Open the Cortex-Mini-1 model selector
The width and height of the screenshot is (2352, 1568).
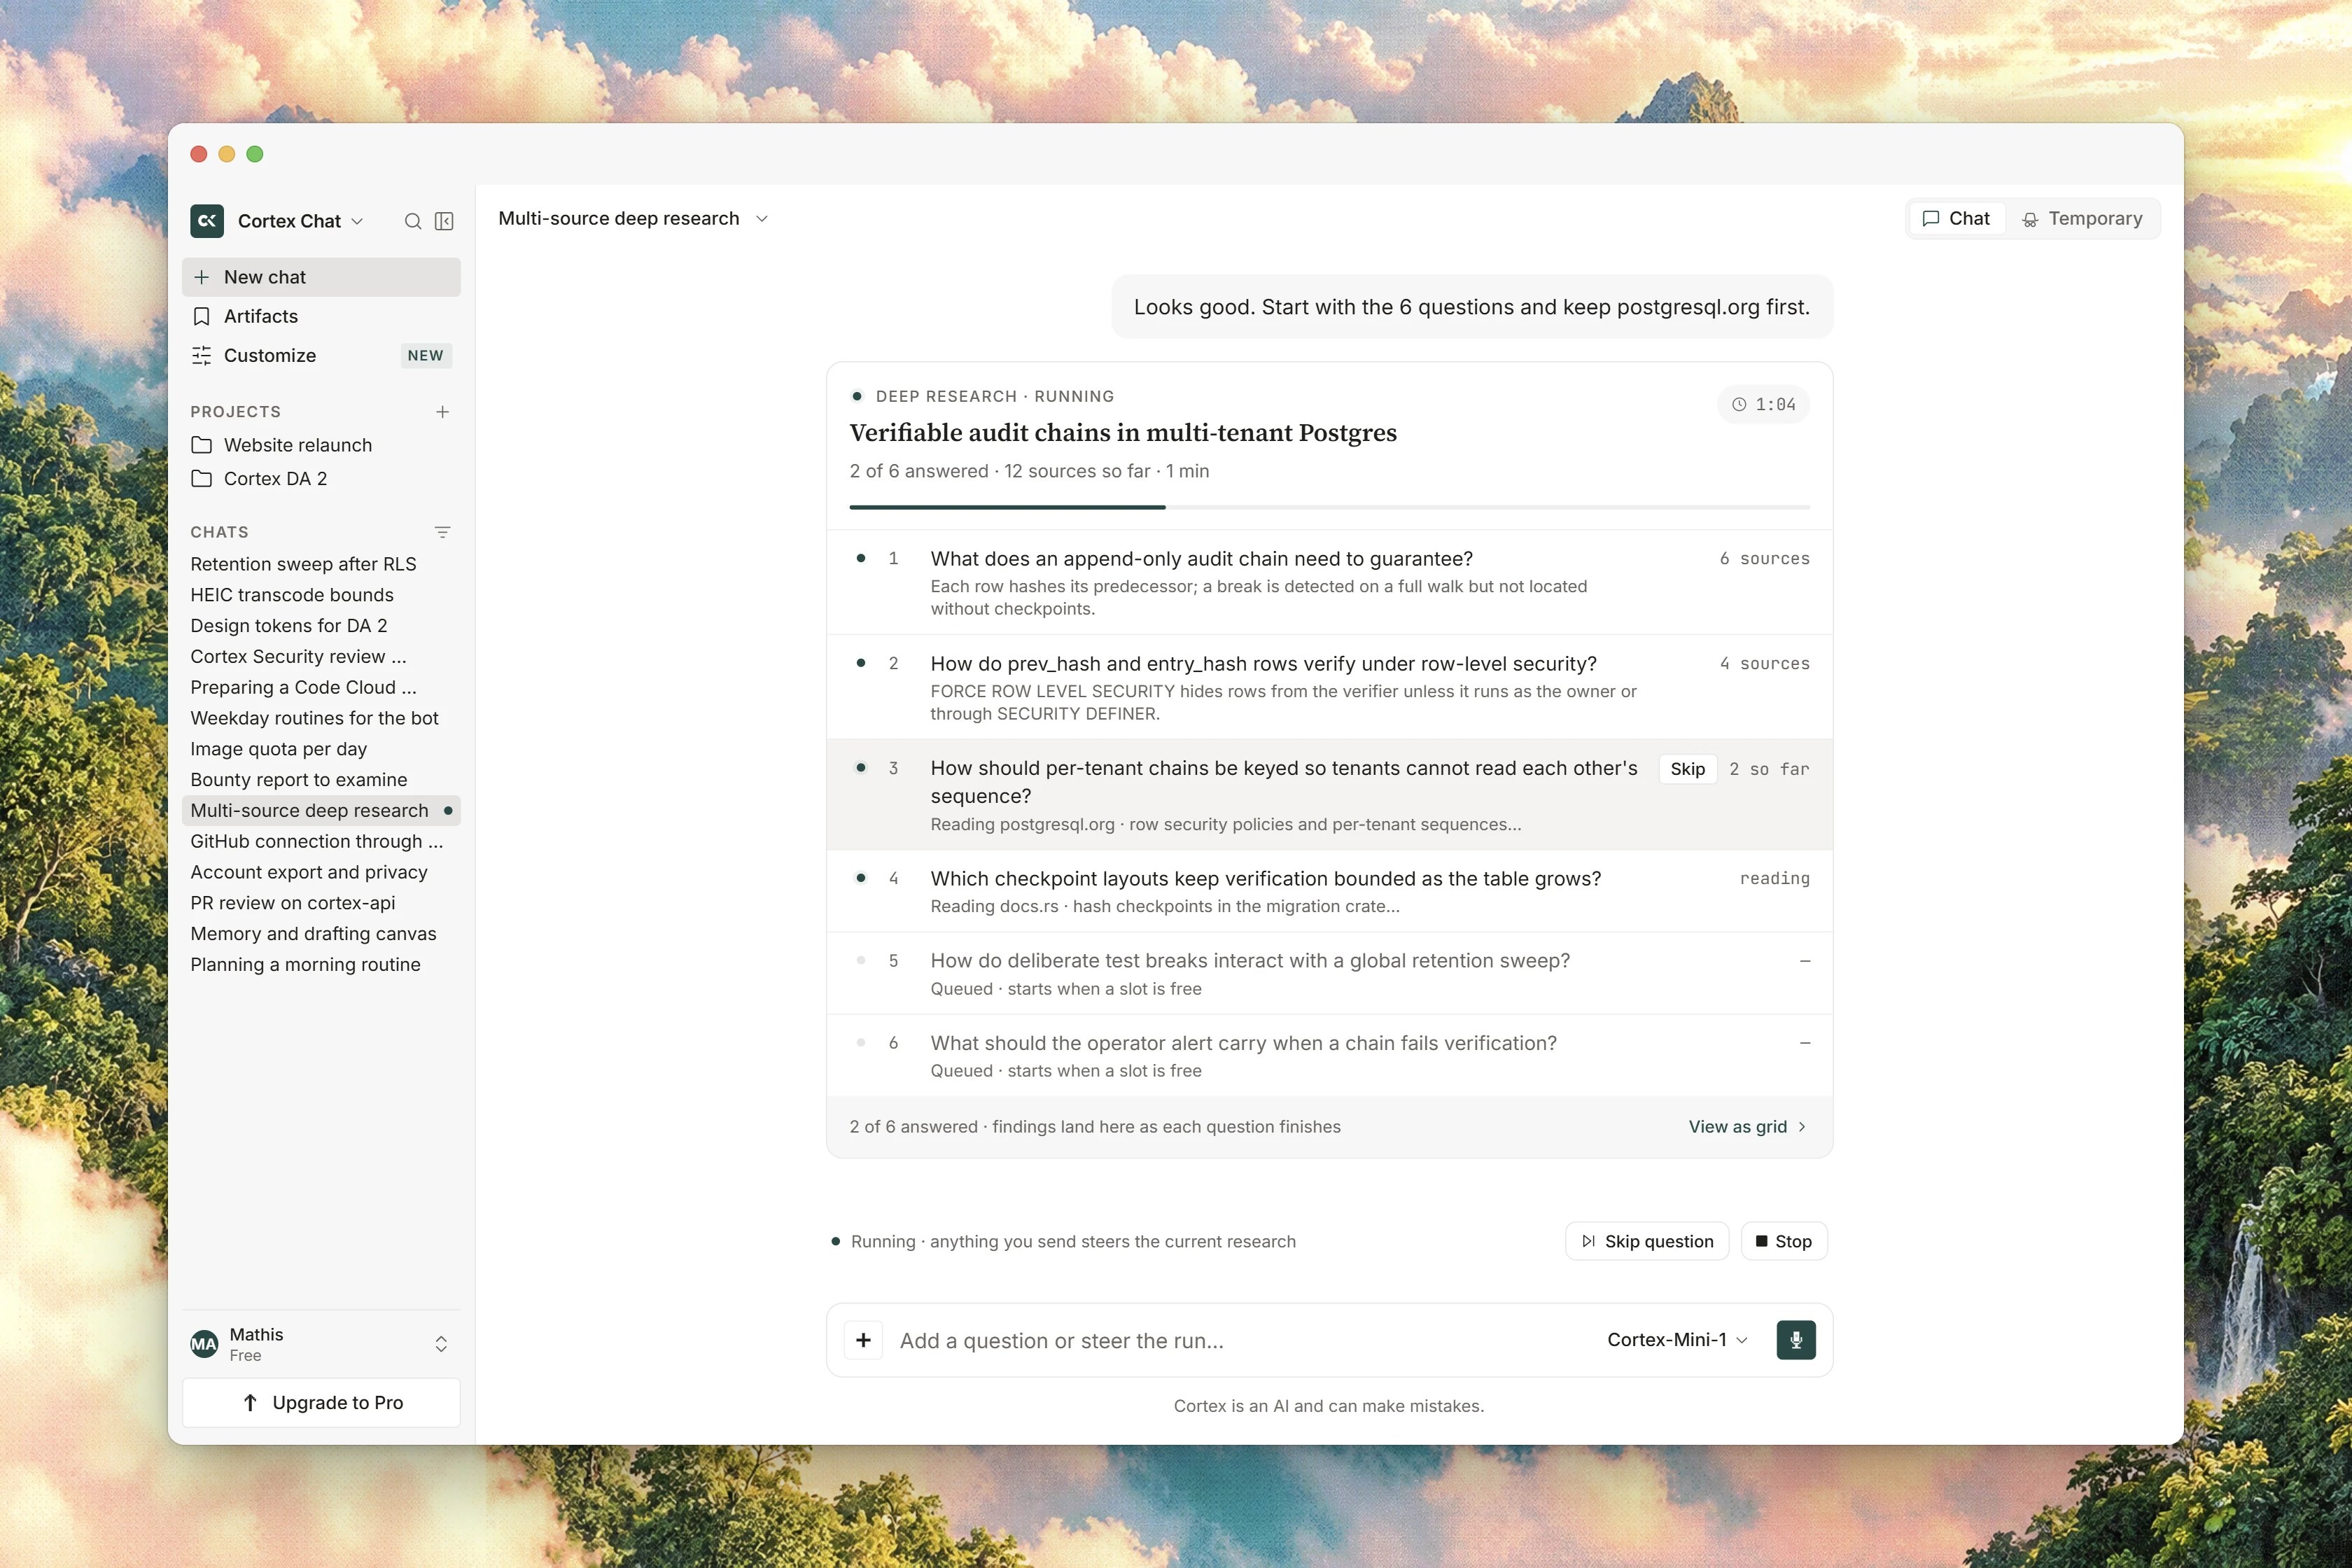point(1677,1340)
